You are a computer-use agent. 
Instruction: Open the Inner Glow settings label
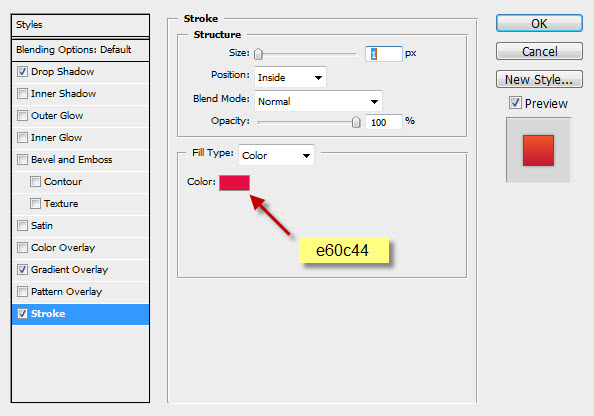[56, 138]
